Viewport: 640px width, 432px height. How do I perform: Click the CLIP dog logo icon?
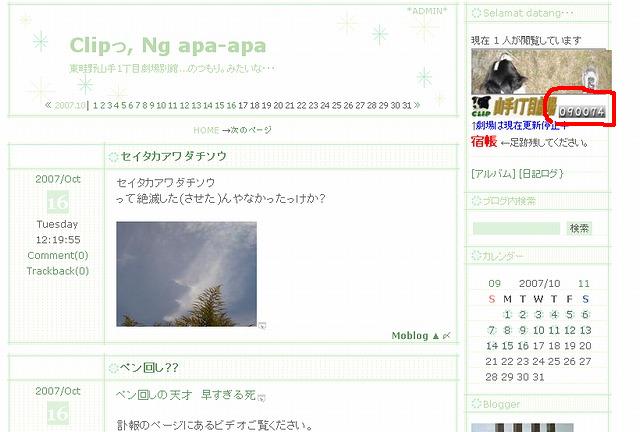tap(481, 107)
